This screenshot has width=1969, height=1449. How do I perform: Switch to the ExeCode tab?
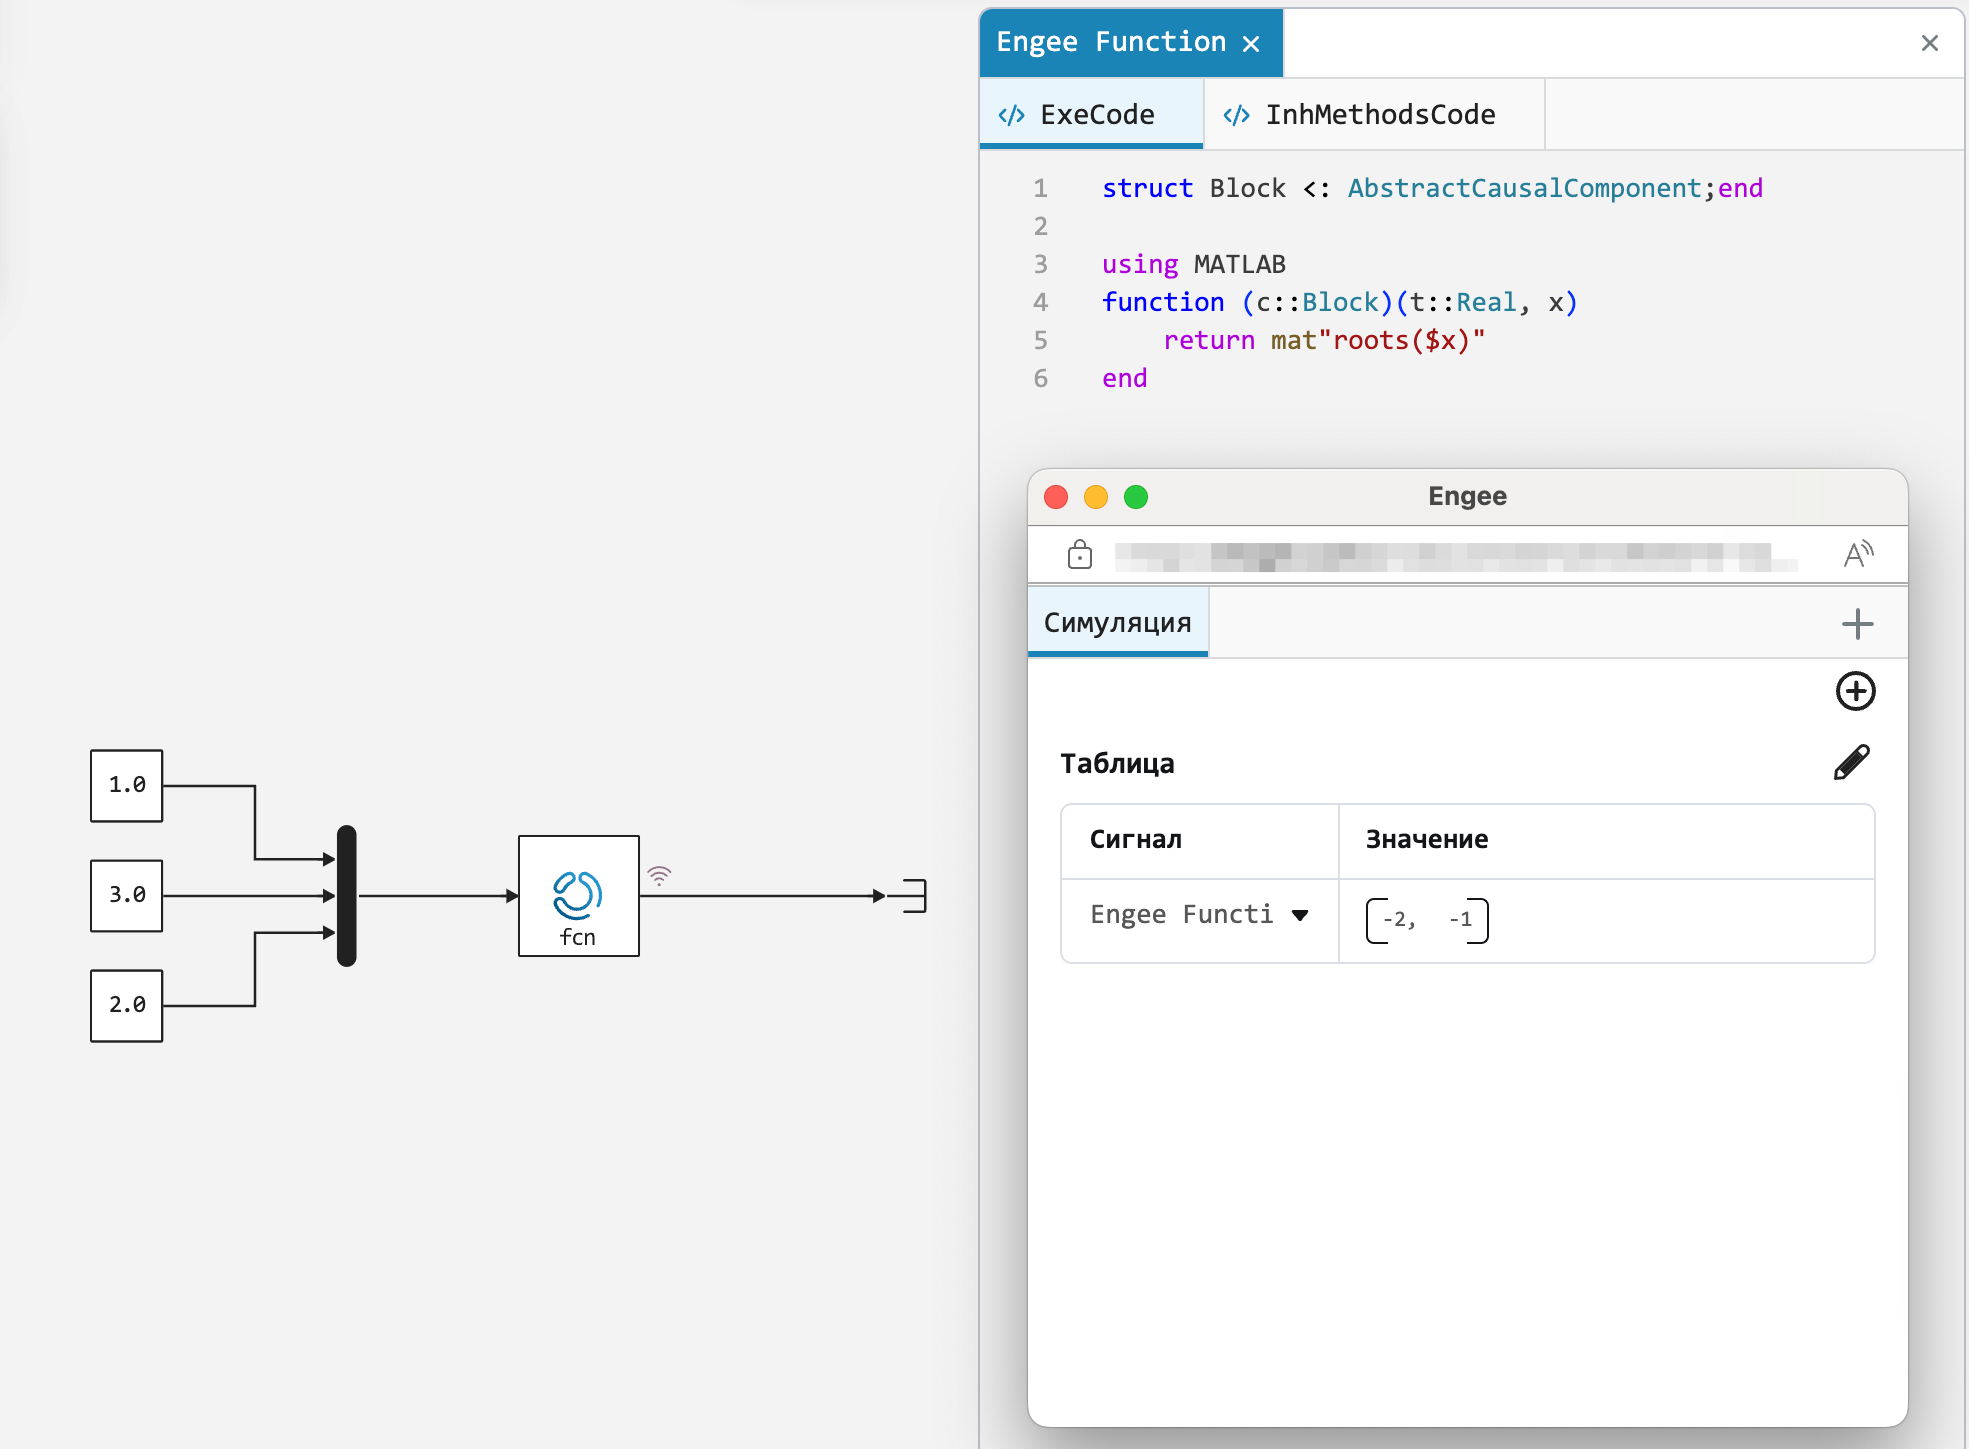click(1091, 114)
